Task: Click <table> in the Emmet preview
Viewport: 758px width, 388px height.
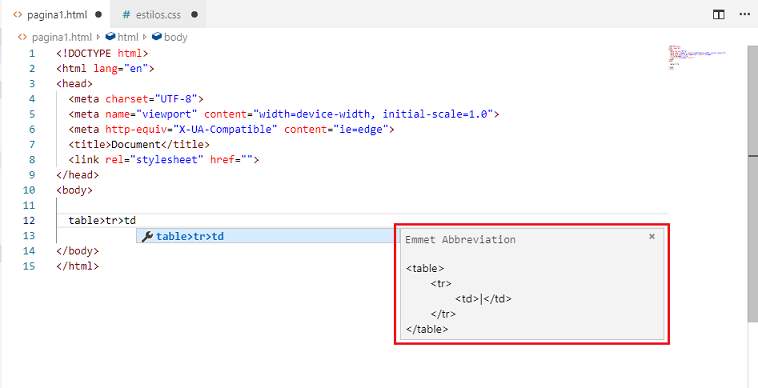Action: pos(425,269)
